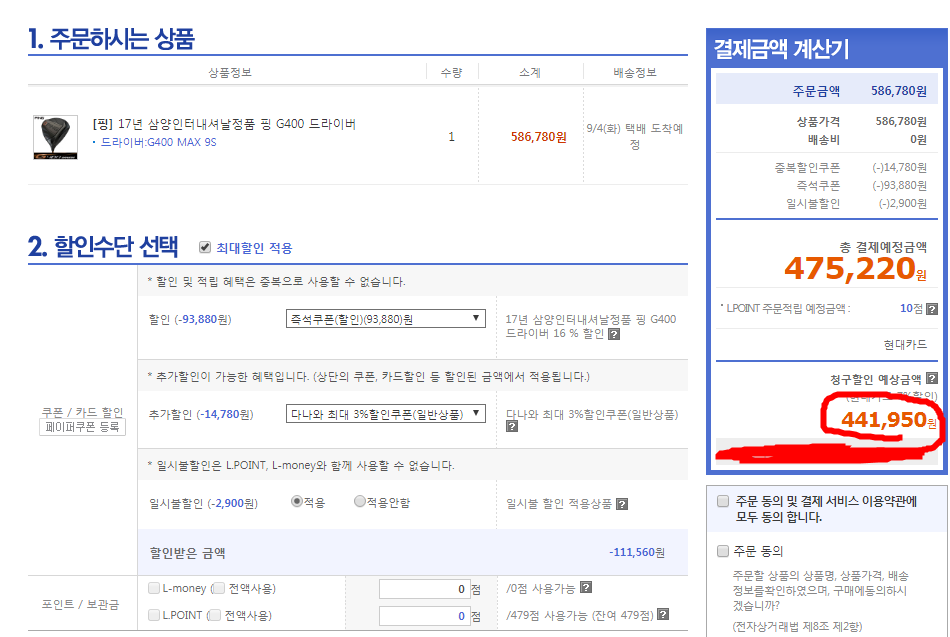Check 전액사용 box for L.POINT
The width and height of the screenshot is (950, 637).
click(x=214, y=615)
